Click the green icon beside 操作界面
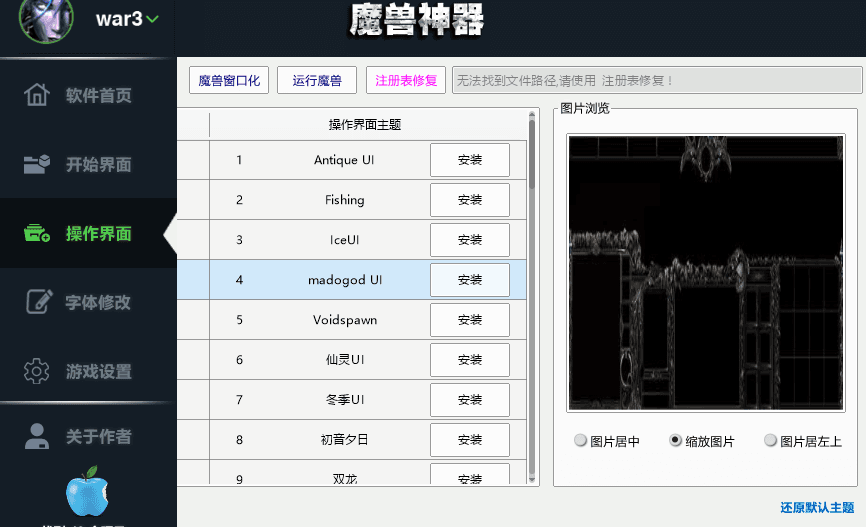 [x=37, y=234]
